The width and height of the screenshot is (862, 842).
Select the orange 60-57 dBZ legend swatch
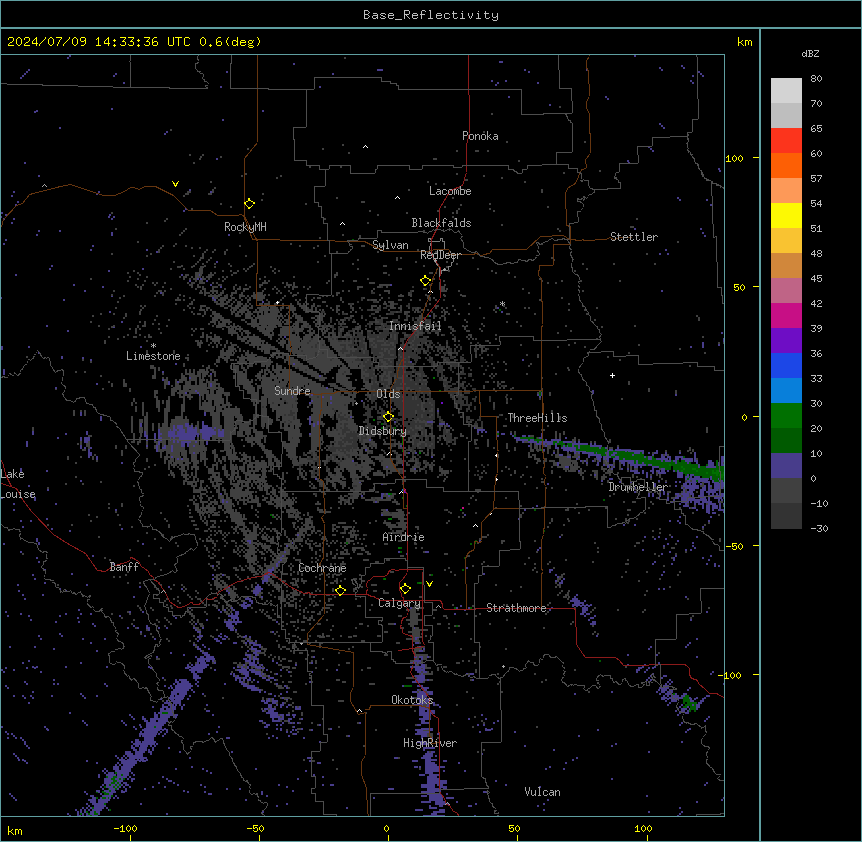coord(786,165)
